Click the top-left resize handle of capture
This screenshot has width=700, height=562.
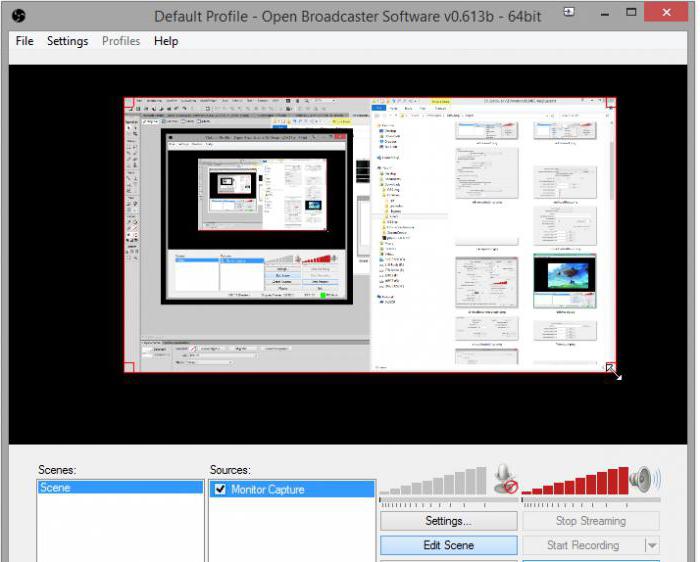(129, 103)
